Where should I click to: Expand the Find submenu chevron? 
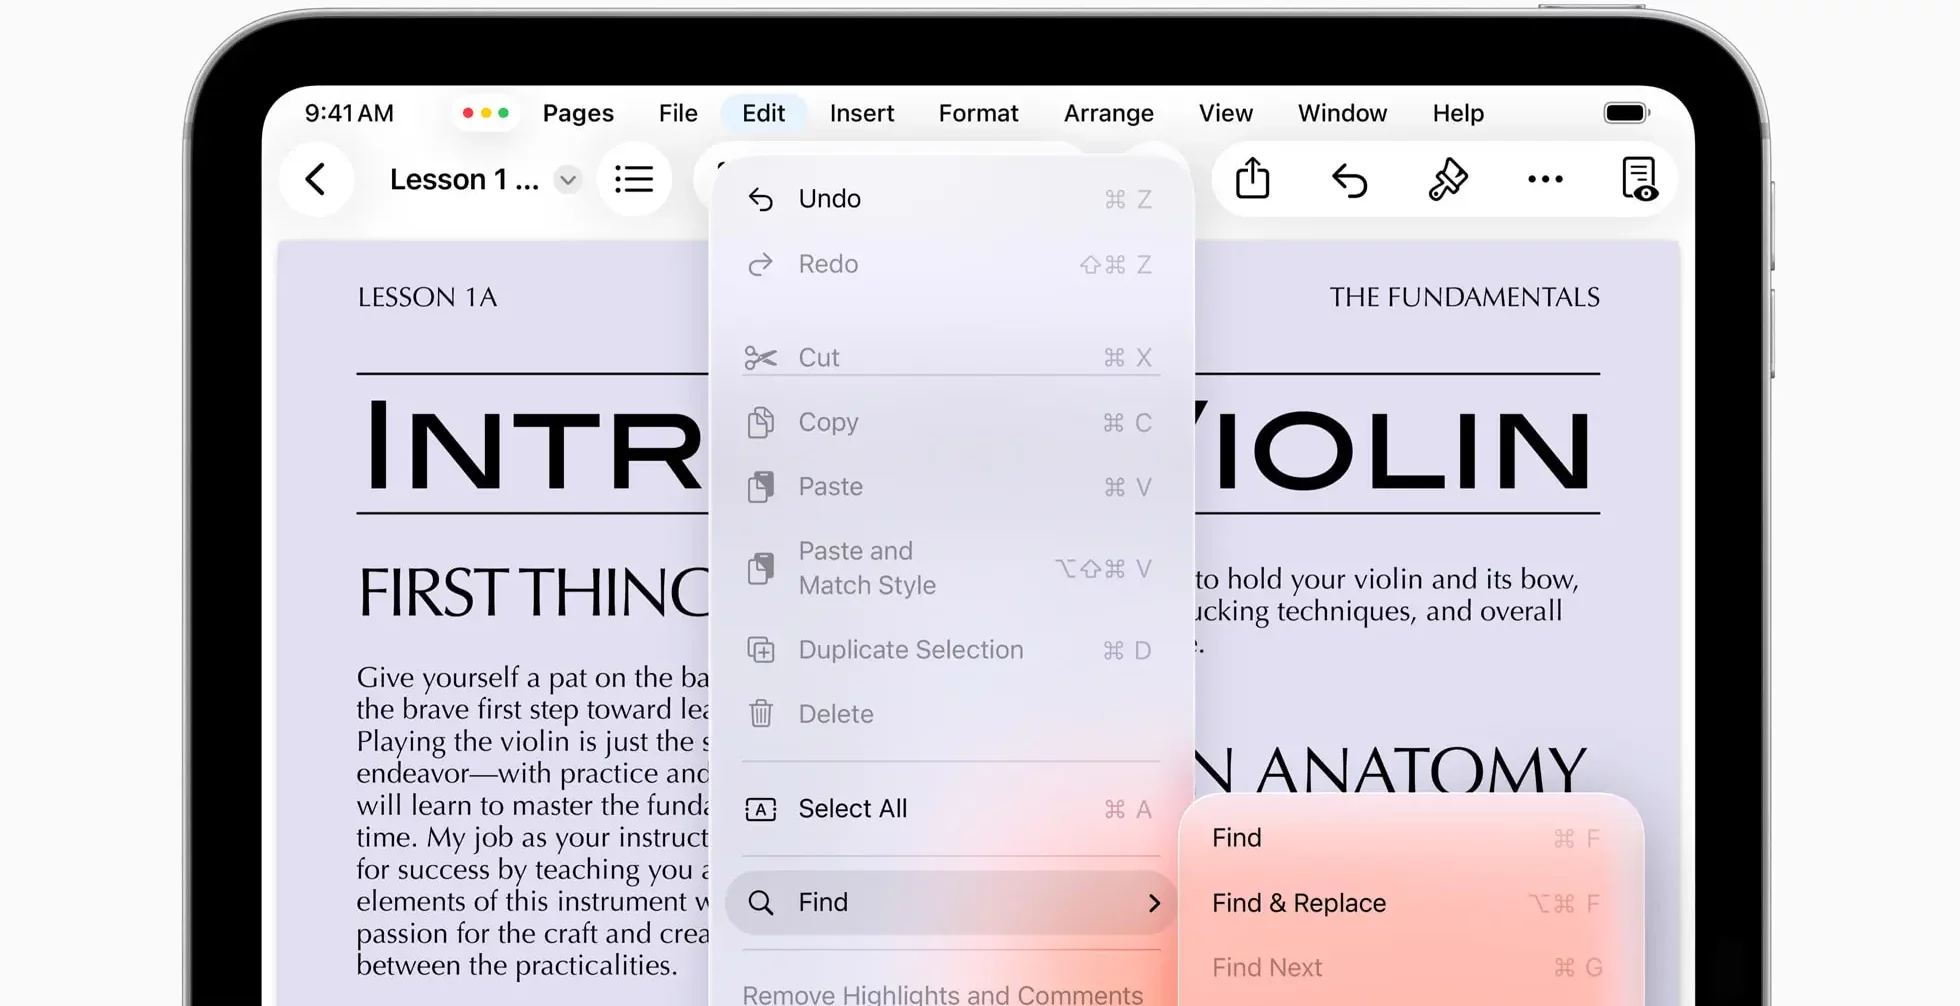1154,903
